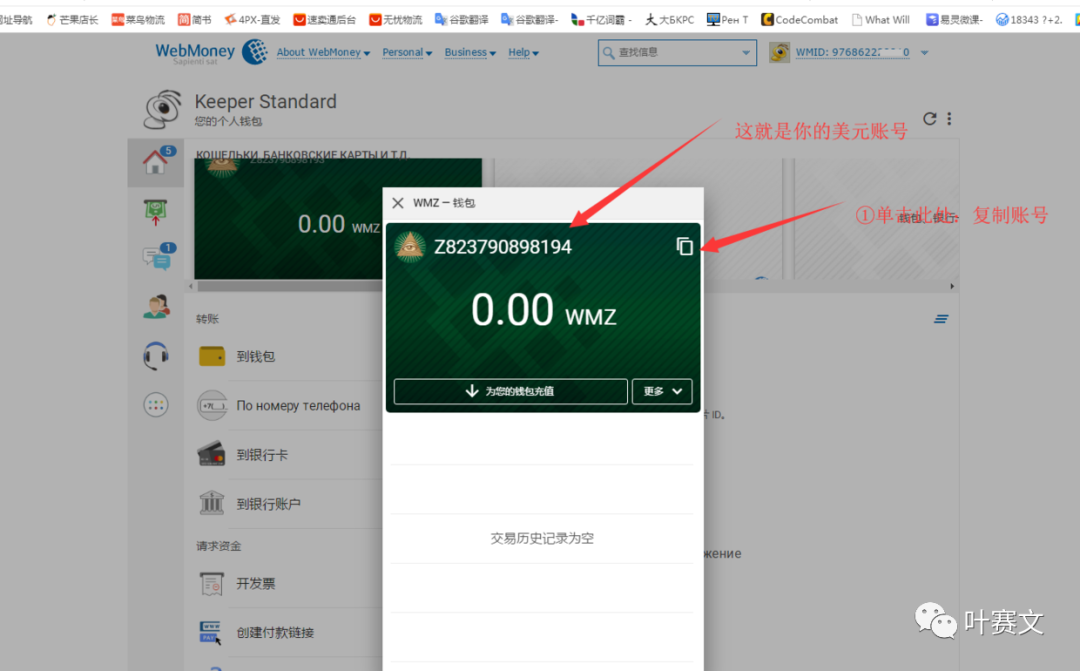This screenshot has width=1080, height=671.
Task: Open the Personal menu
Action: [407, 53]
